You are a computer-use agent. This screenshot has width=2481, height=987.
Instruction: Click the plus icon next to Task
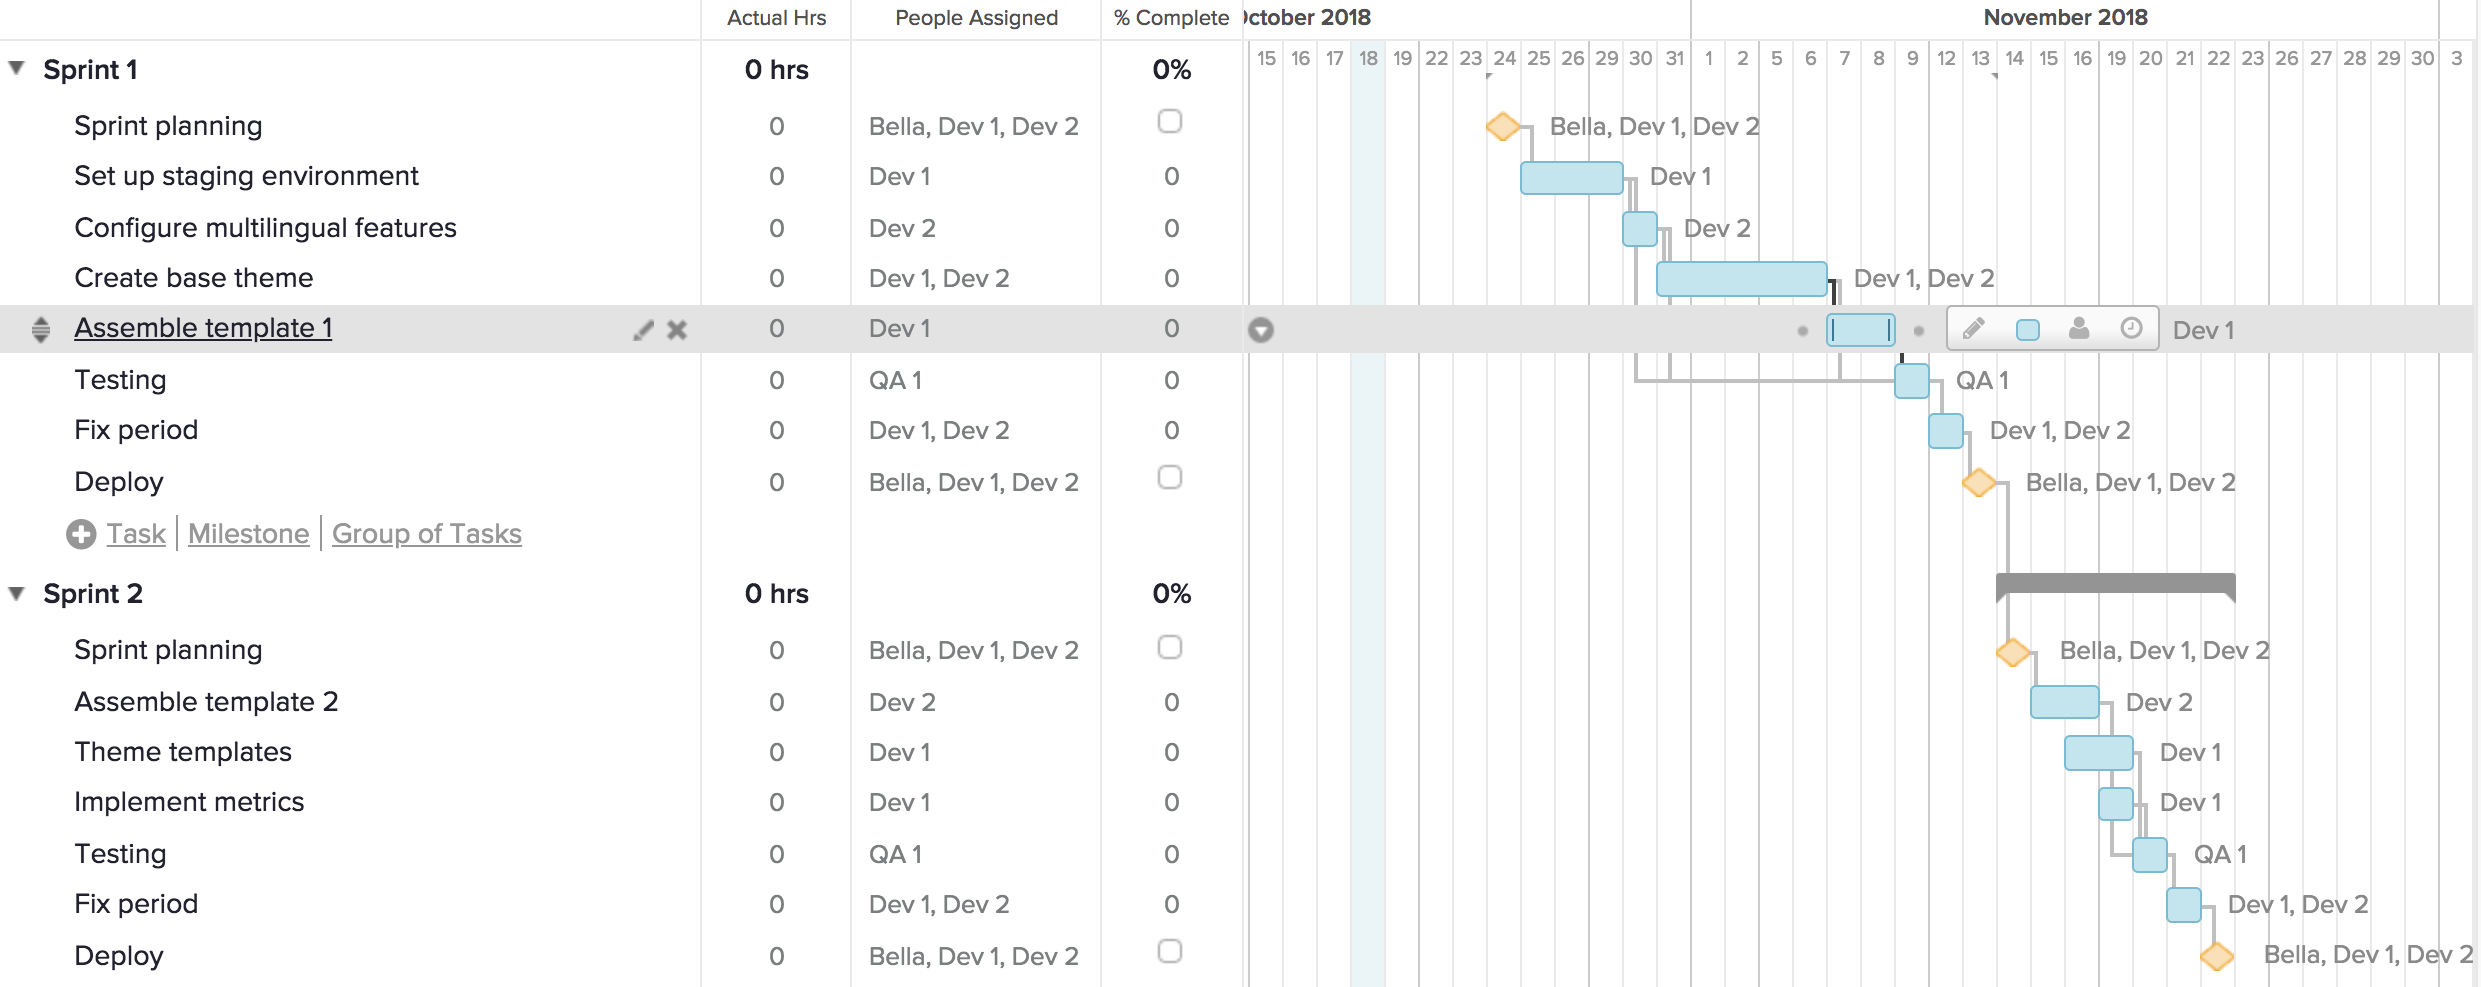click(81, 533)
